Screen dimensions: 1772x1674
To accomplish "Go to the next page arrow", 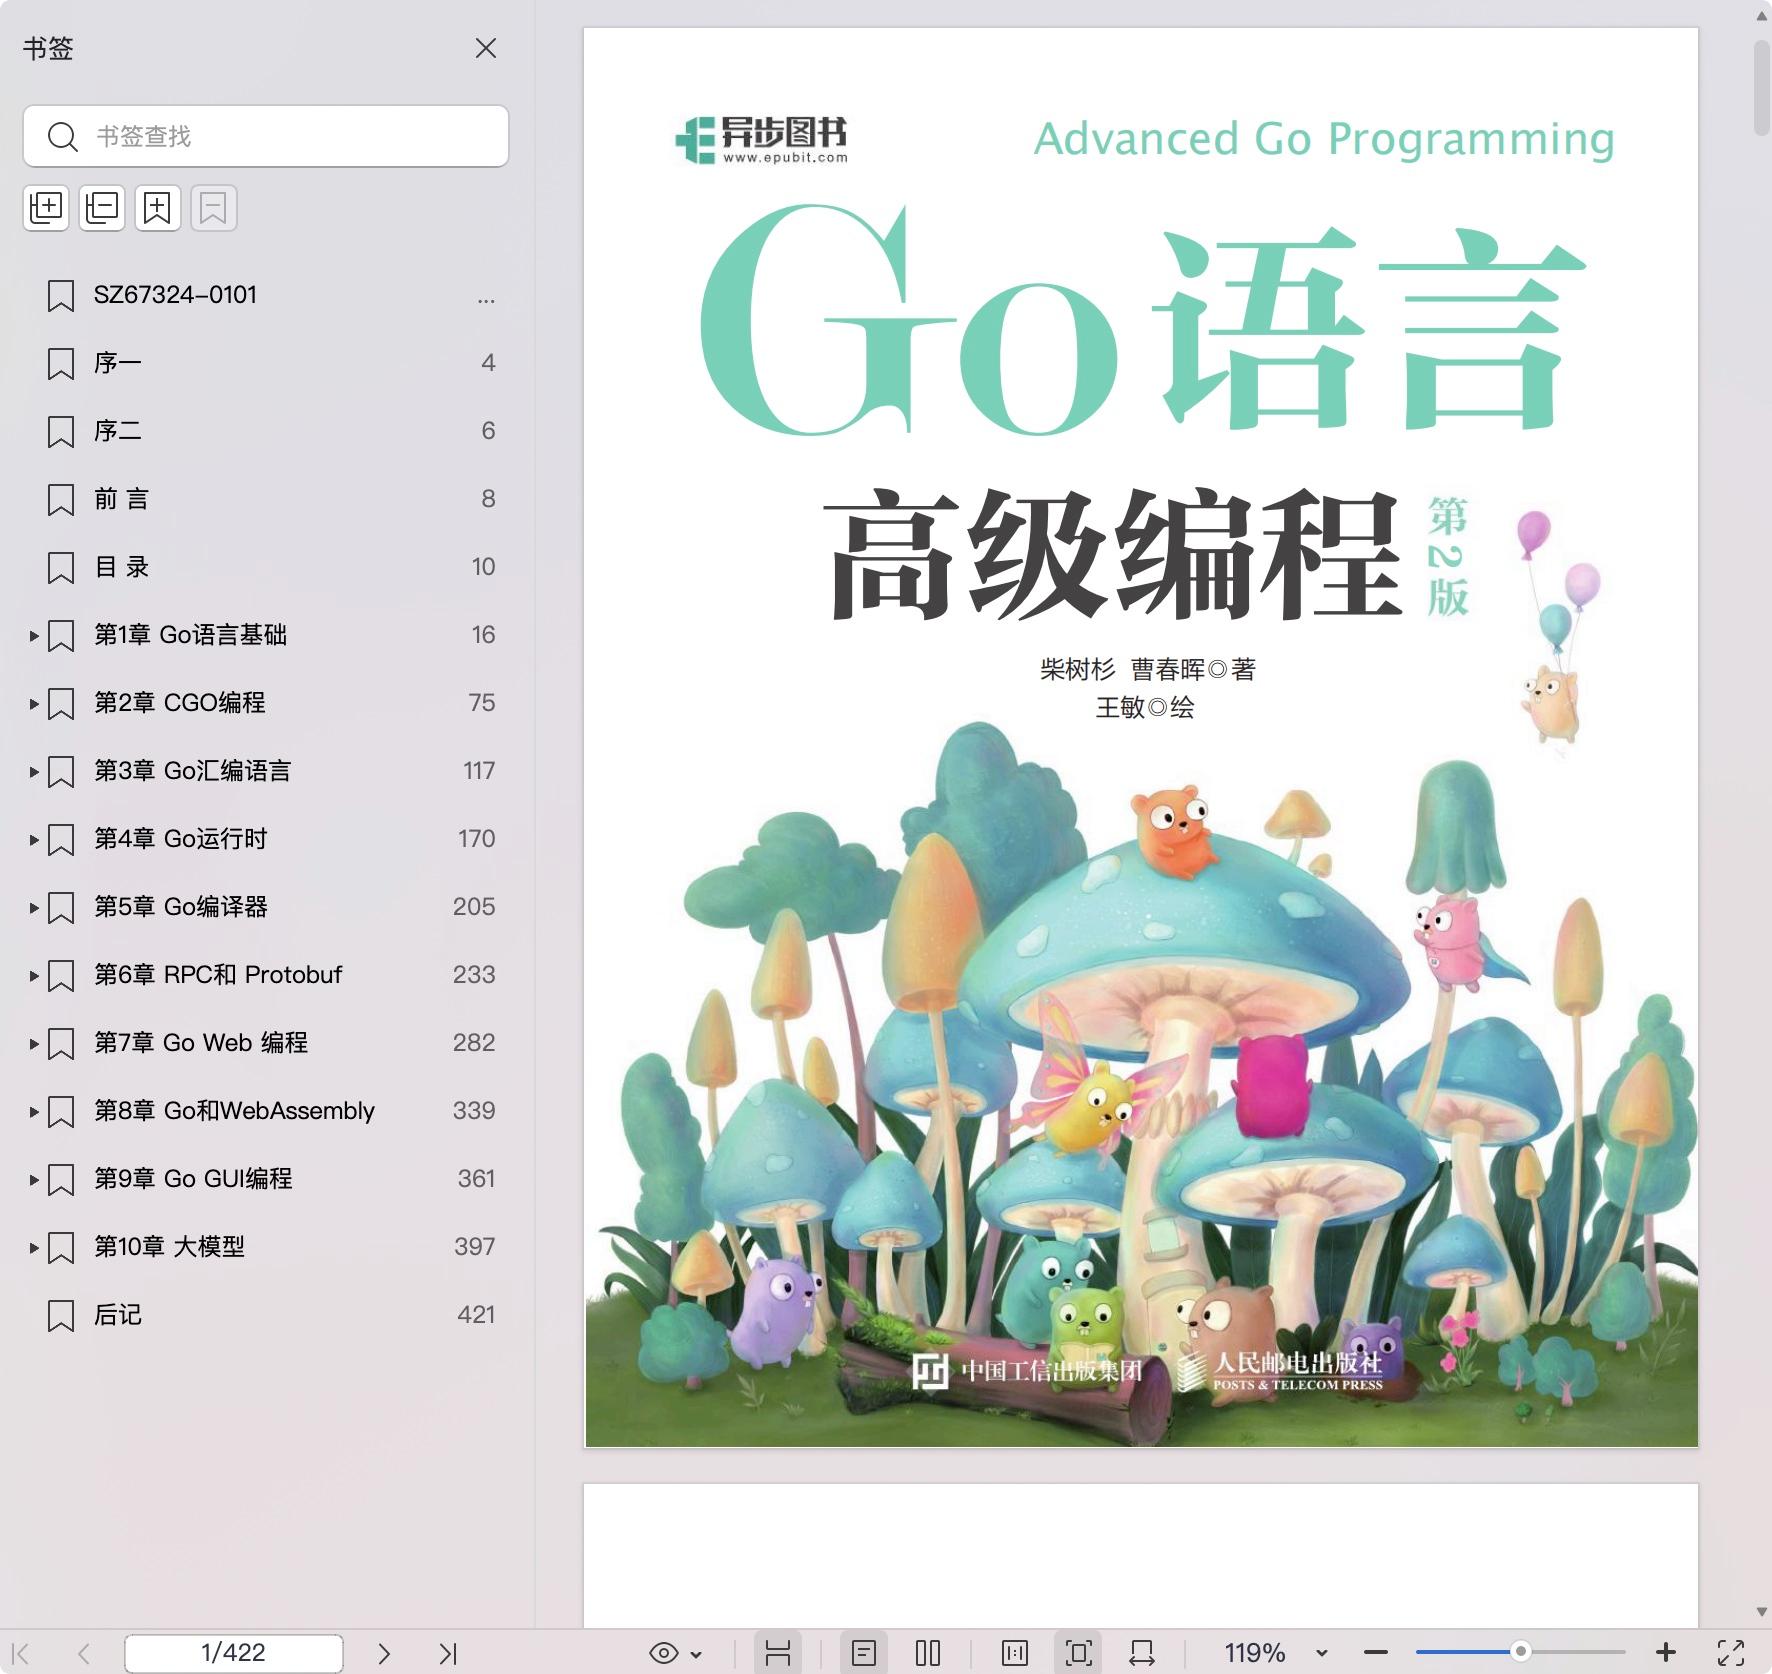I will coord(384,1653).
